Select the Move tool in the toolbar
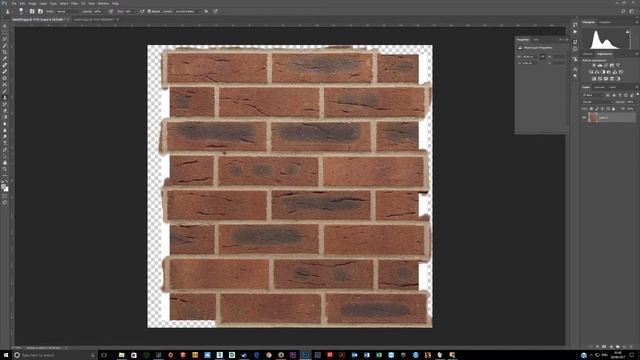This screenshot has width=640, height=360. [4, 26]
